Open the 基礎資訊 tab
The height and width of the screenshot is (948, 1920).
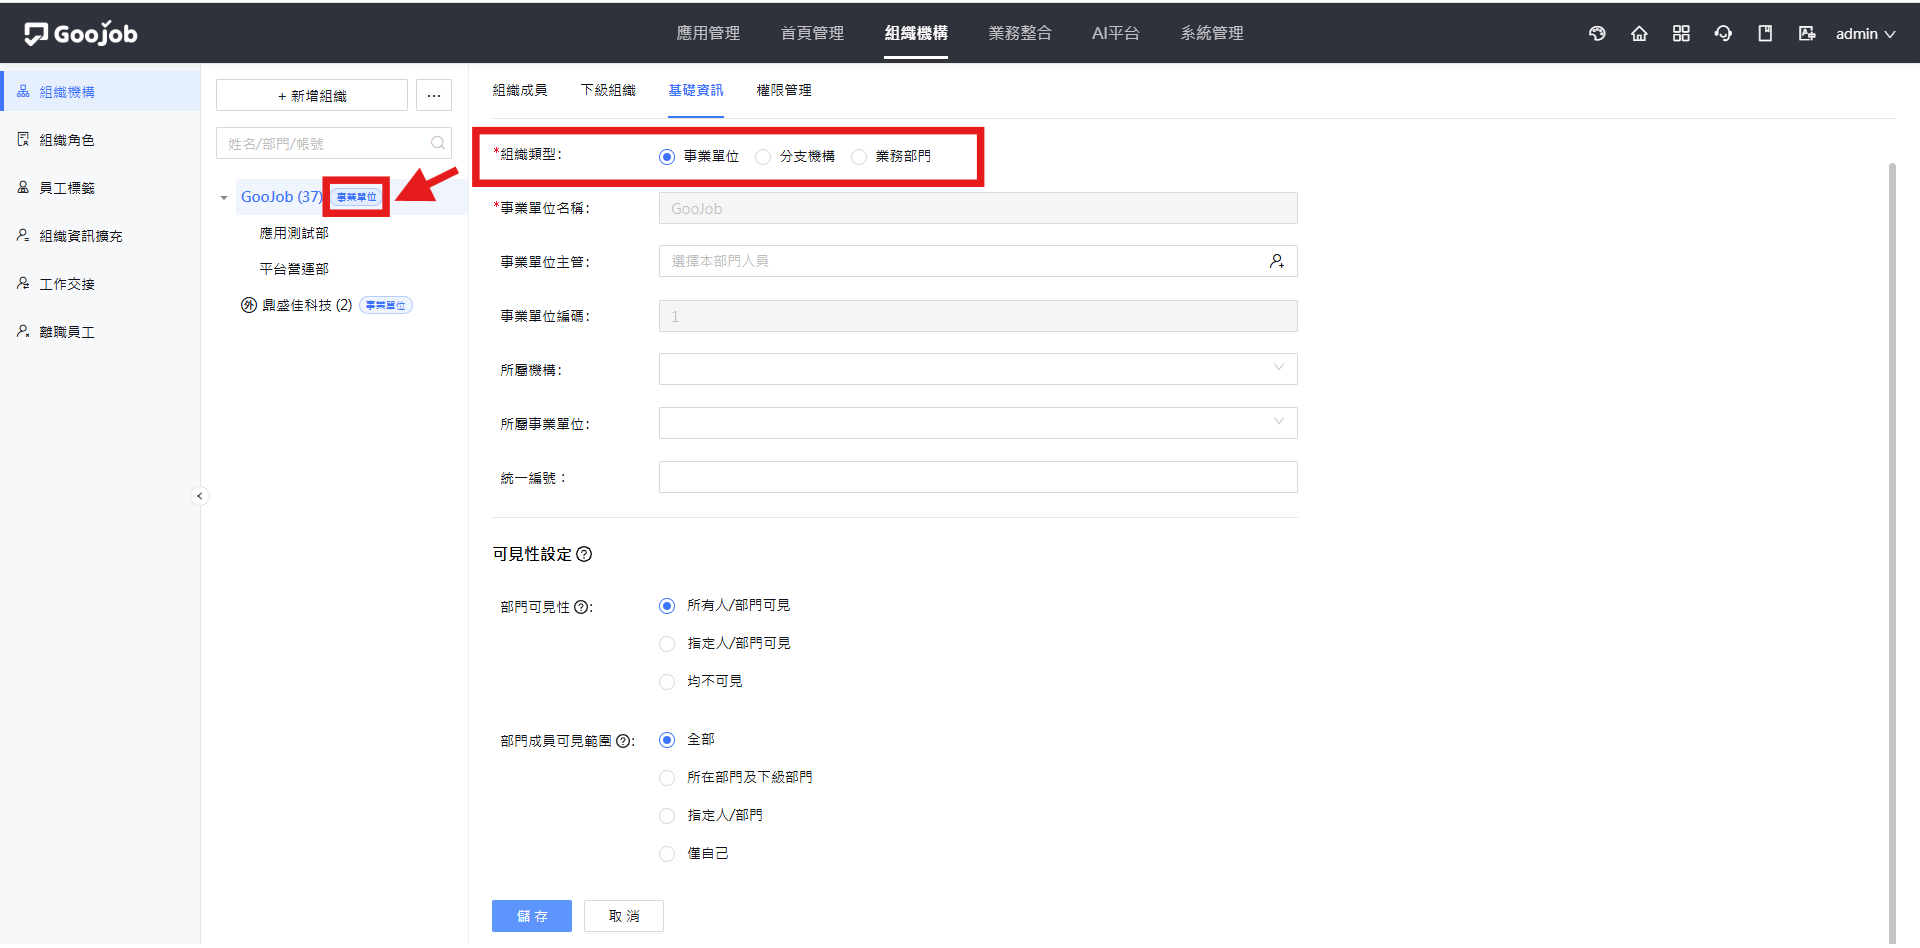(696, 90)
